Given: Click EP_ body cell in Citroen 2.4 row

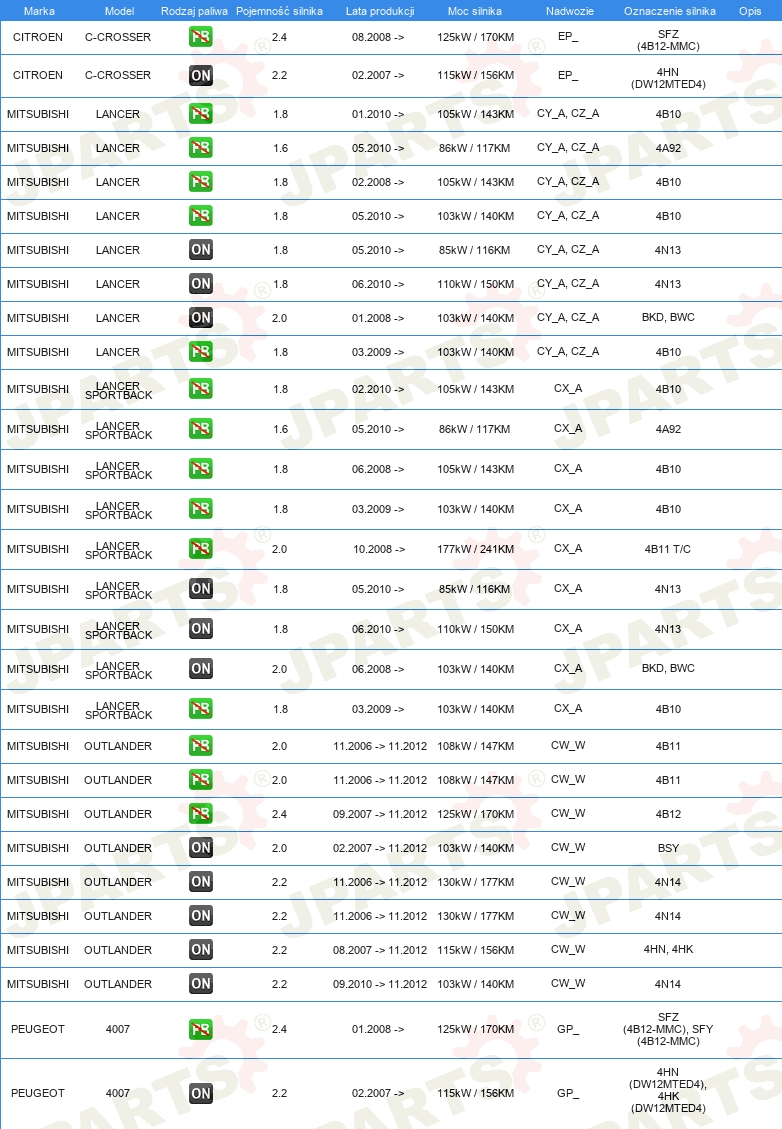Looking at the screenshot, I should pyautogui.click(x=568, y=36).
